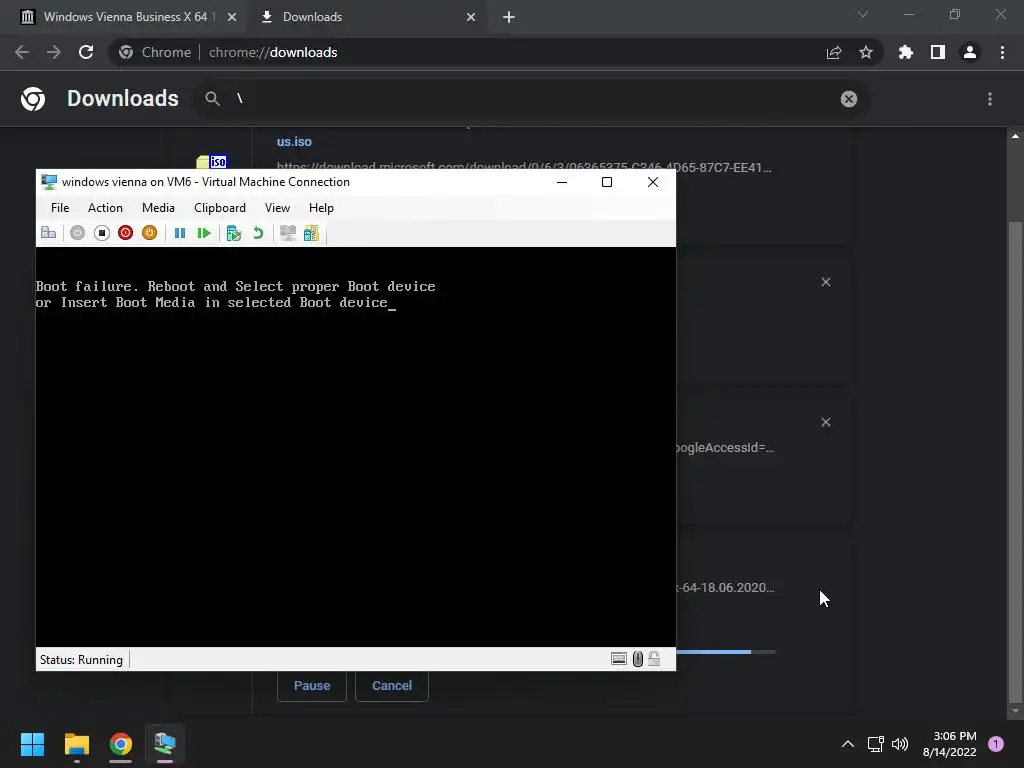1024x768 pixels.
Task: Open the notification badge in taskbar
Action: pyautogui.click(x=996, y=744)
